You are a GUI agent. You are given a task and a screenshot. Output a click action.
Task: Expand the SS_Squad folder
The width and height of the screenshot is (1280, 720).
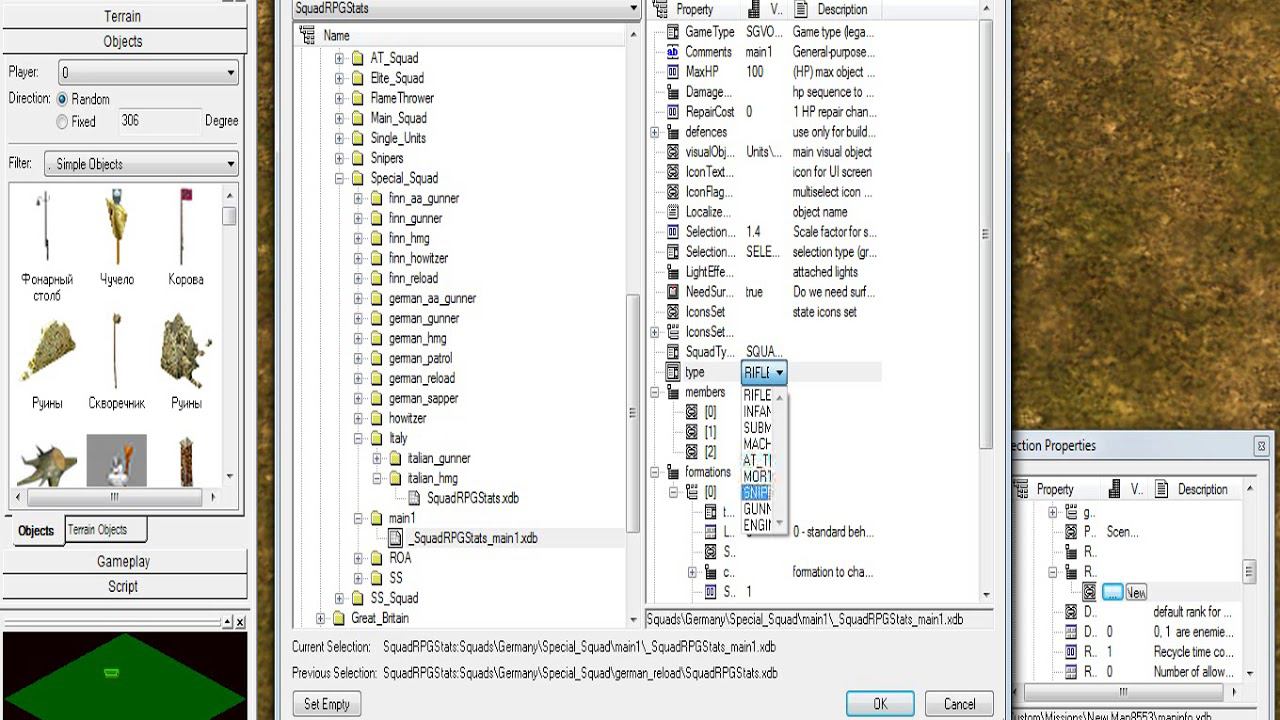(x=339, y=598)
